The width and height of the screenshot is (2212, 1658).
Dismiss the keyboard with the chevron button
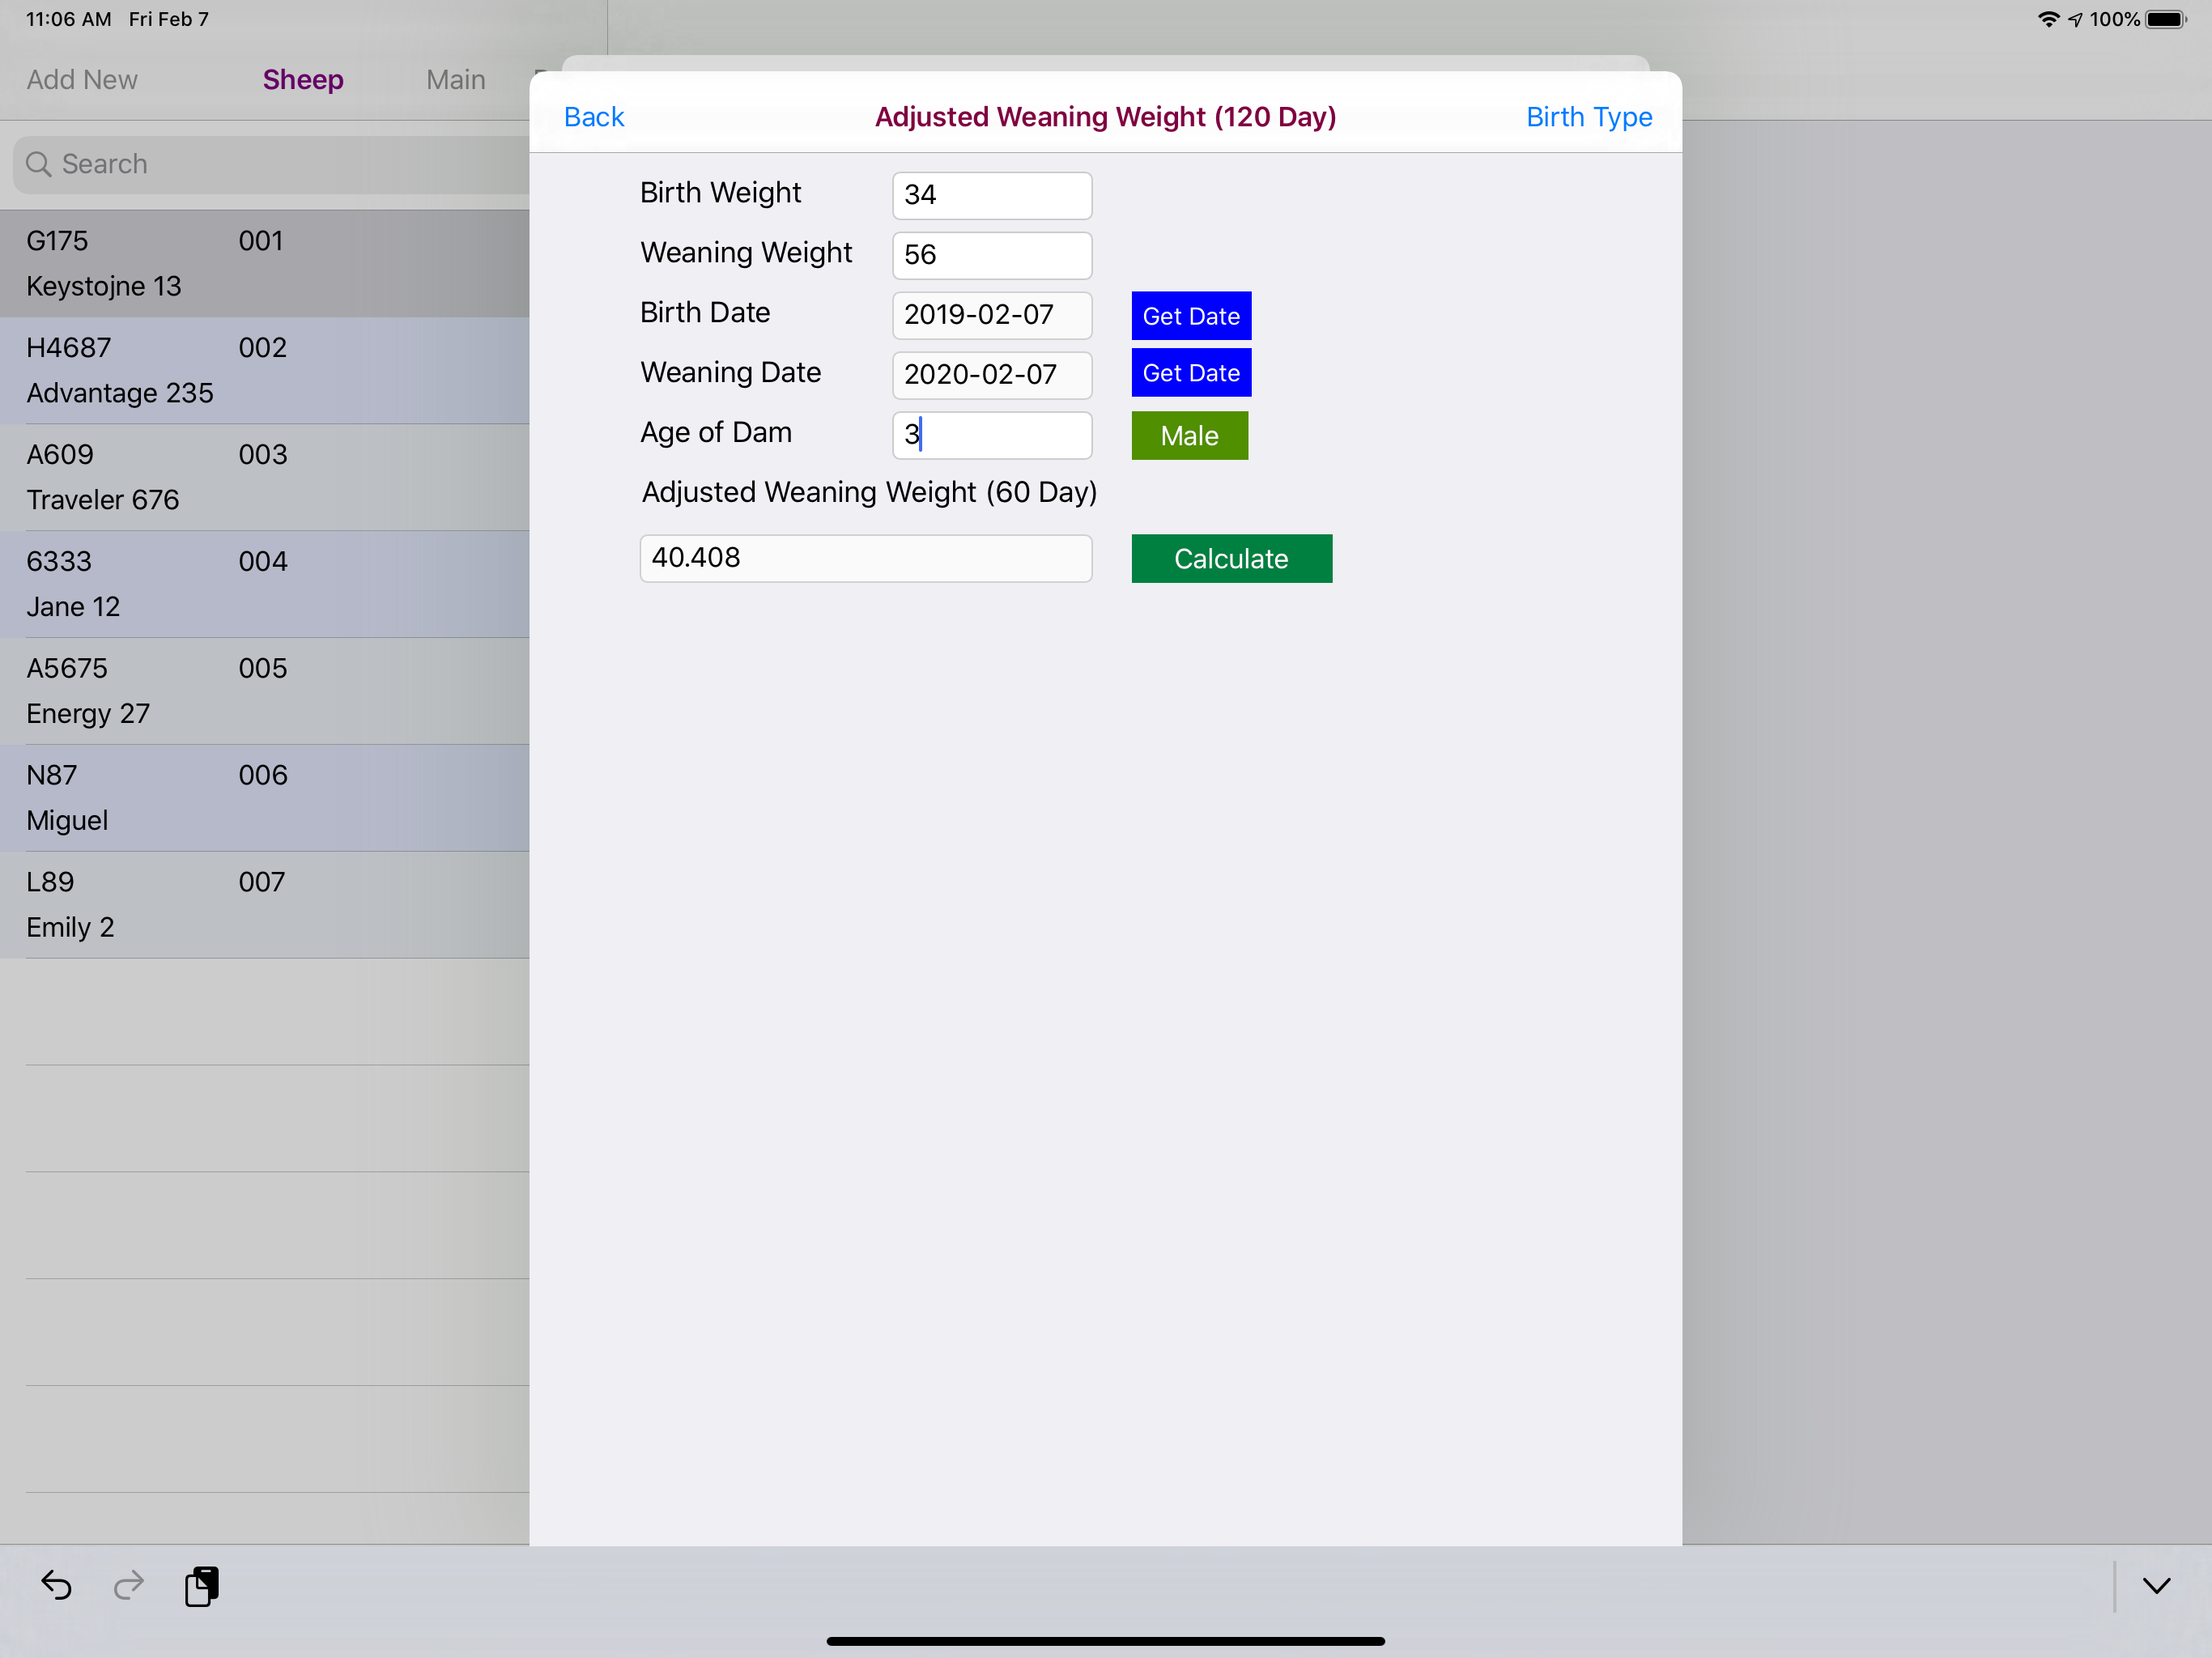(2155, 1586)
